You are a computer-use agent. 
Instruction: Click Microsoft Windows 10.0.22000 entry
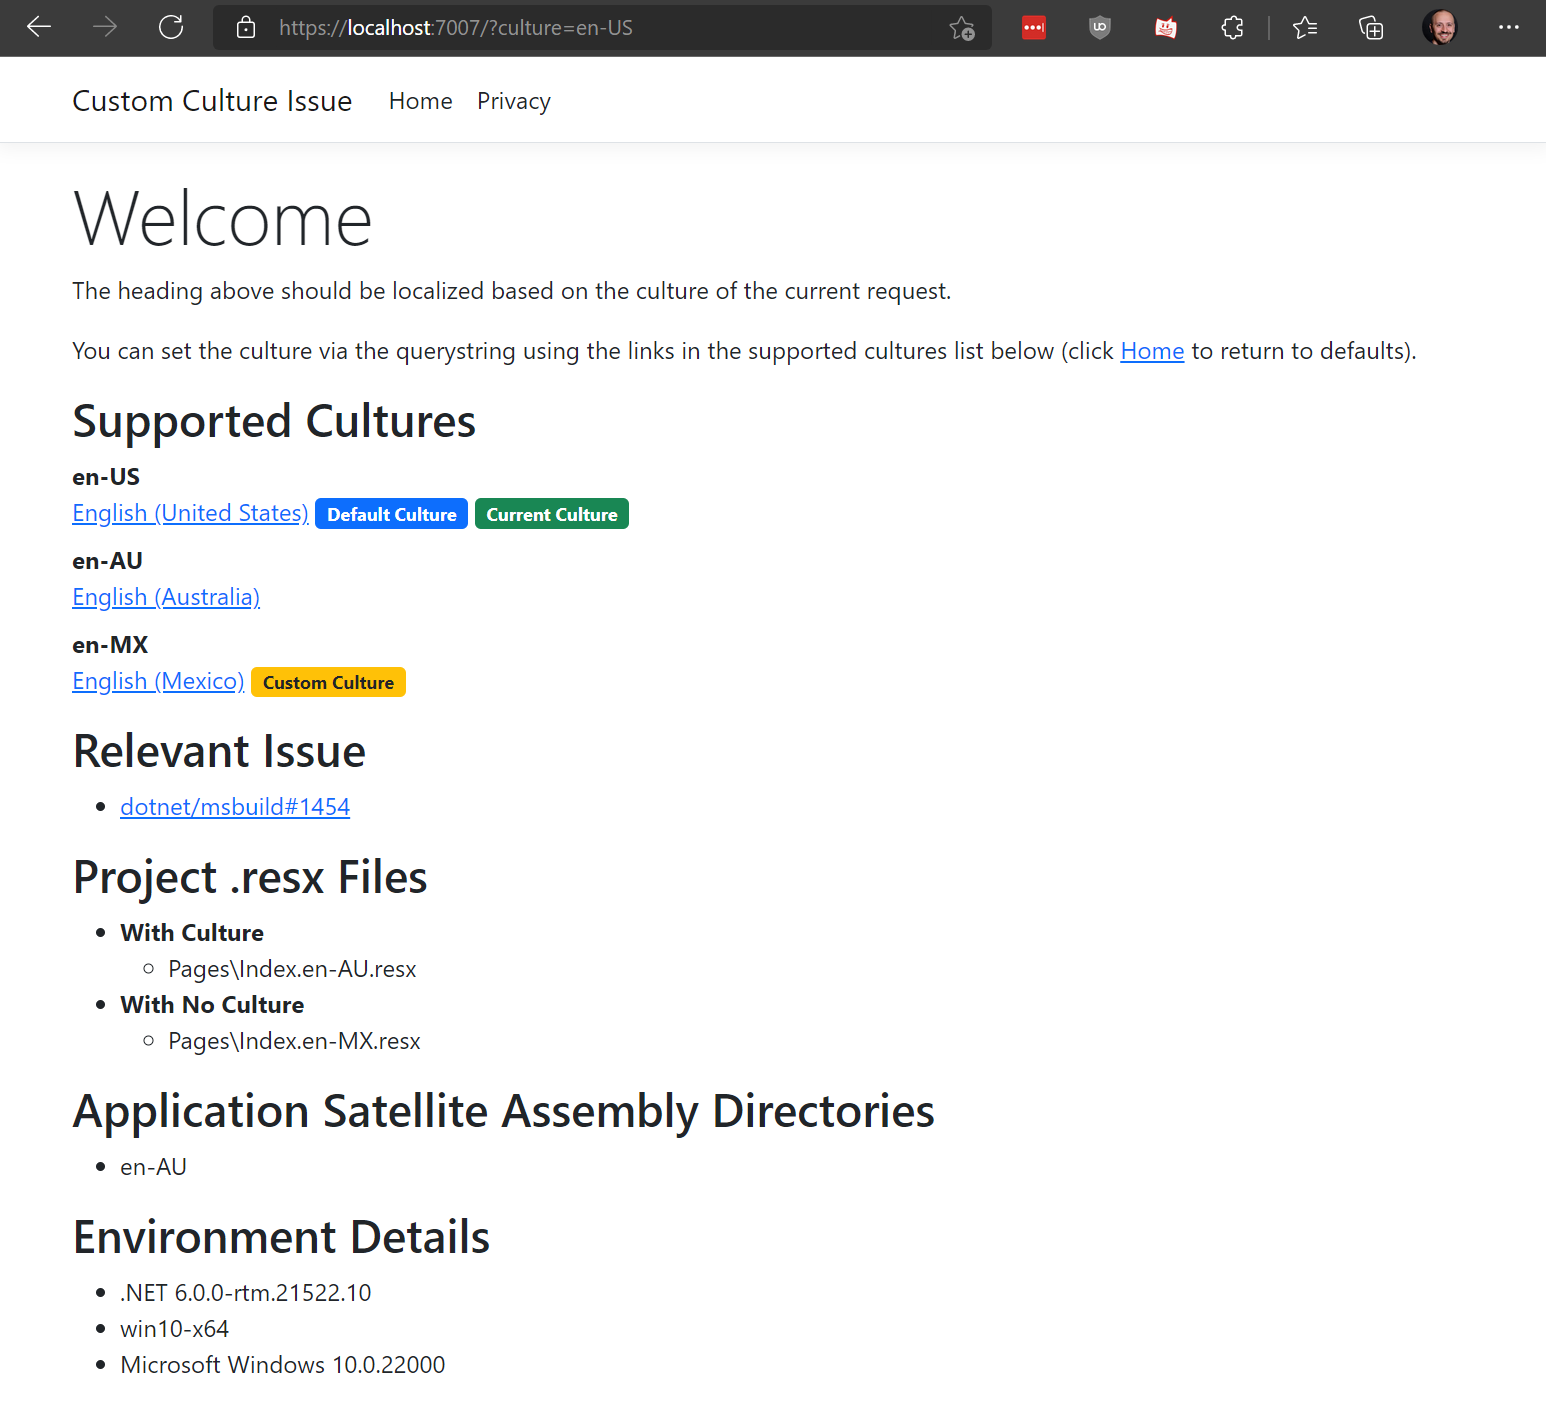[x=283, y=1365]
